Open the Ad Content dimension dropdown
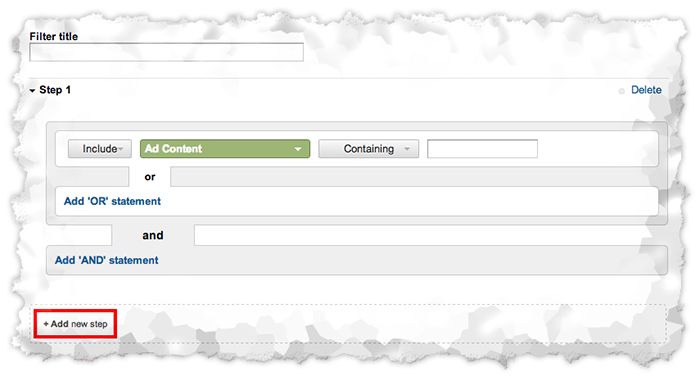This screenshot has height=377, width=700. (225, 149)
